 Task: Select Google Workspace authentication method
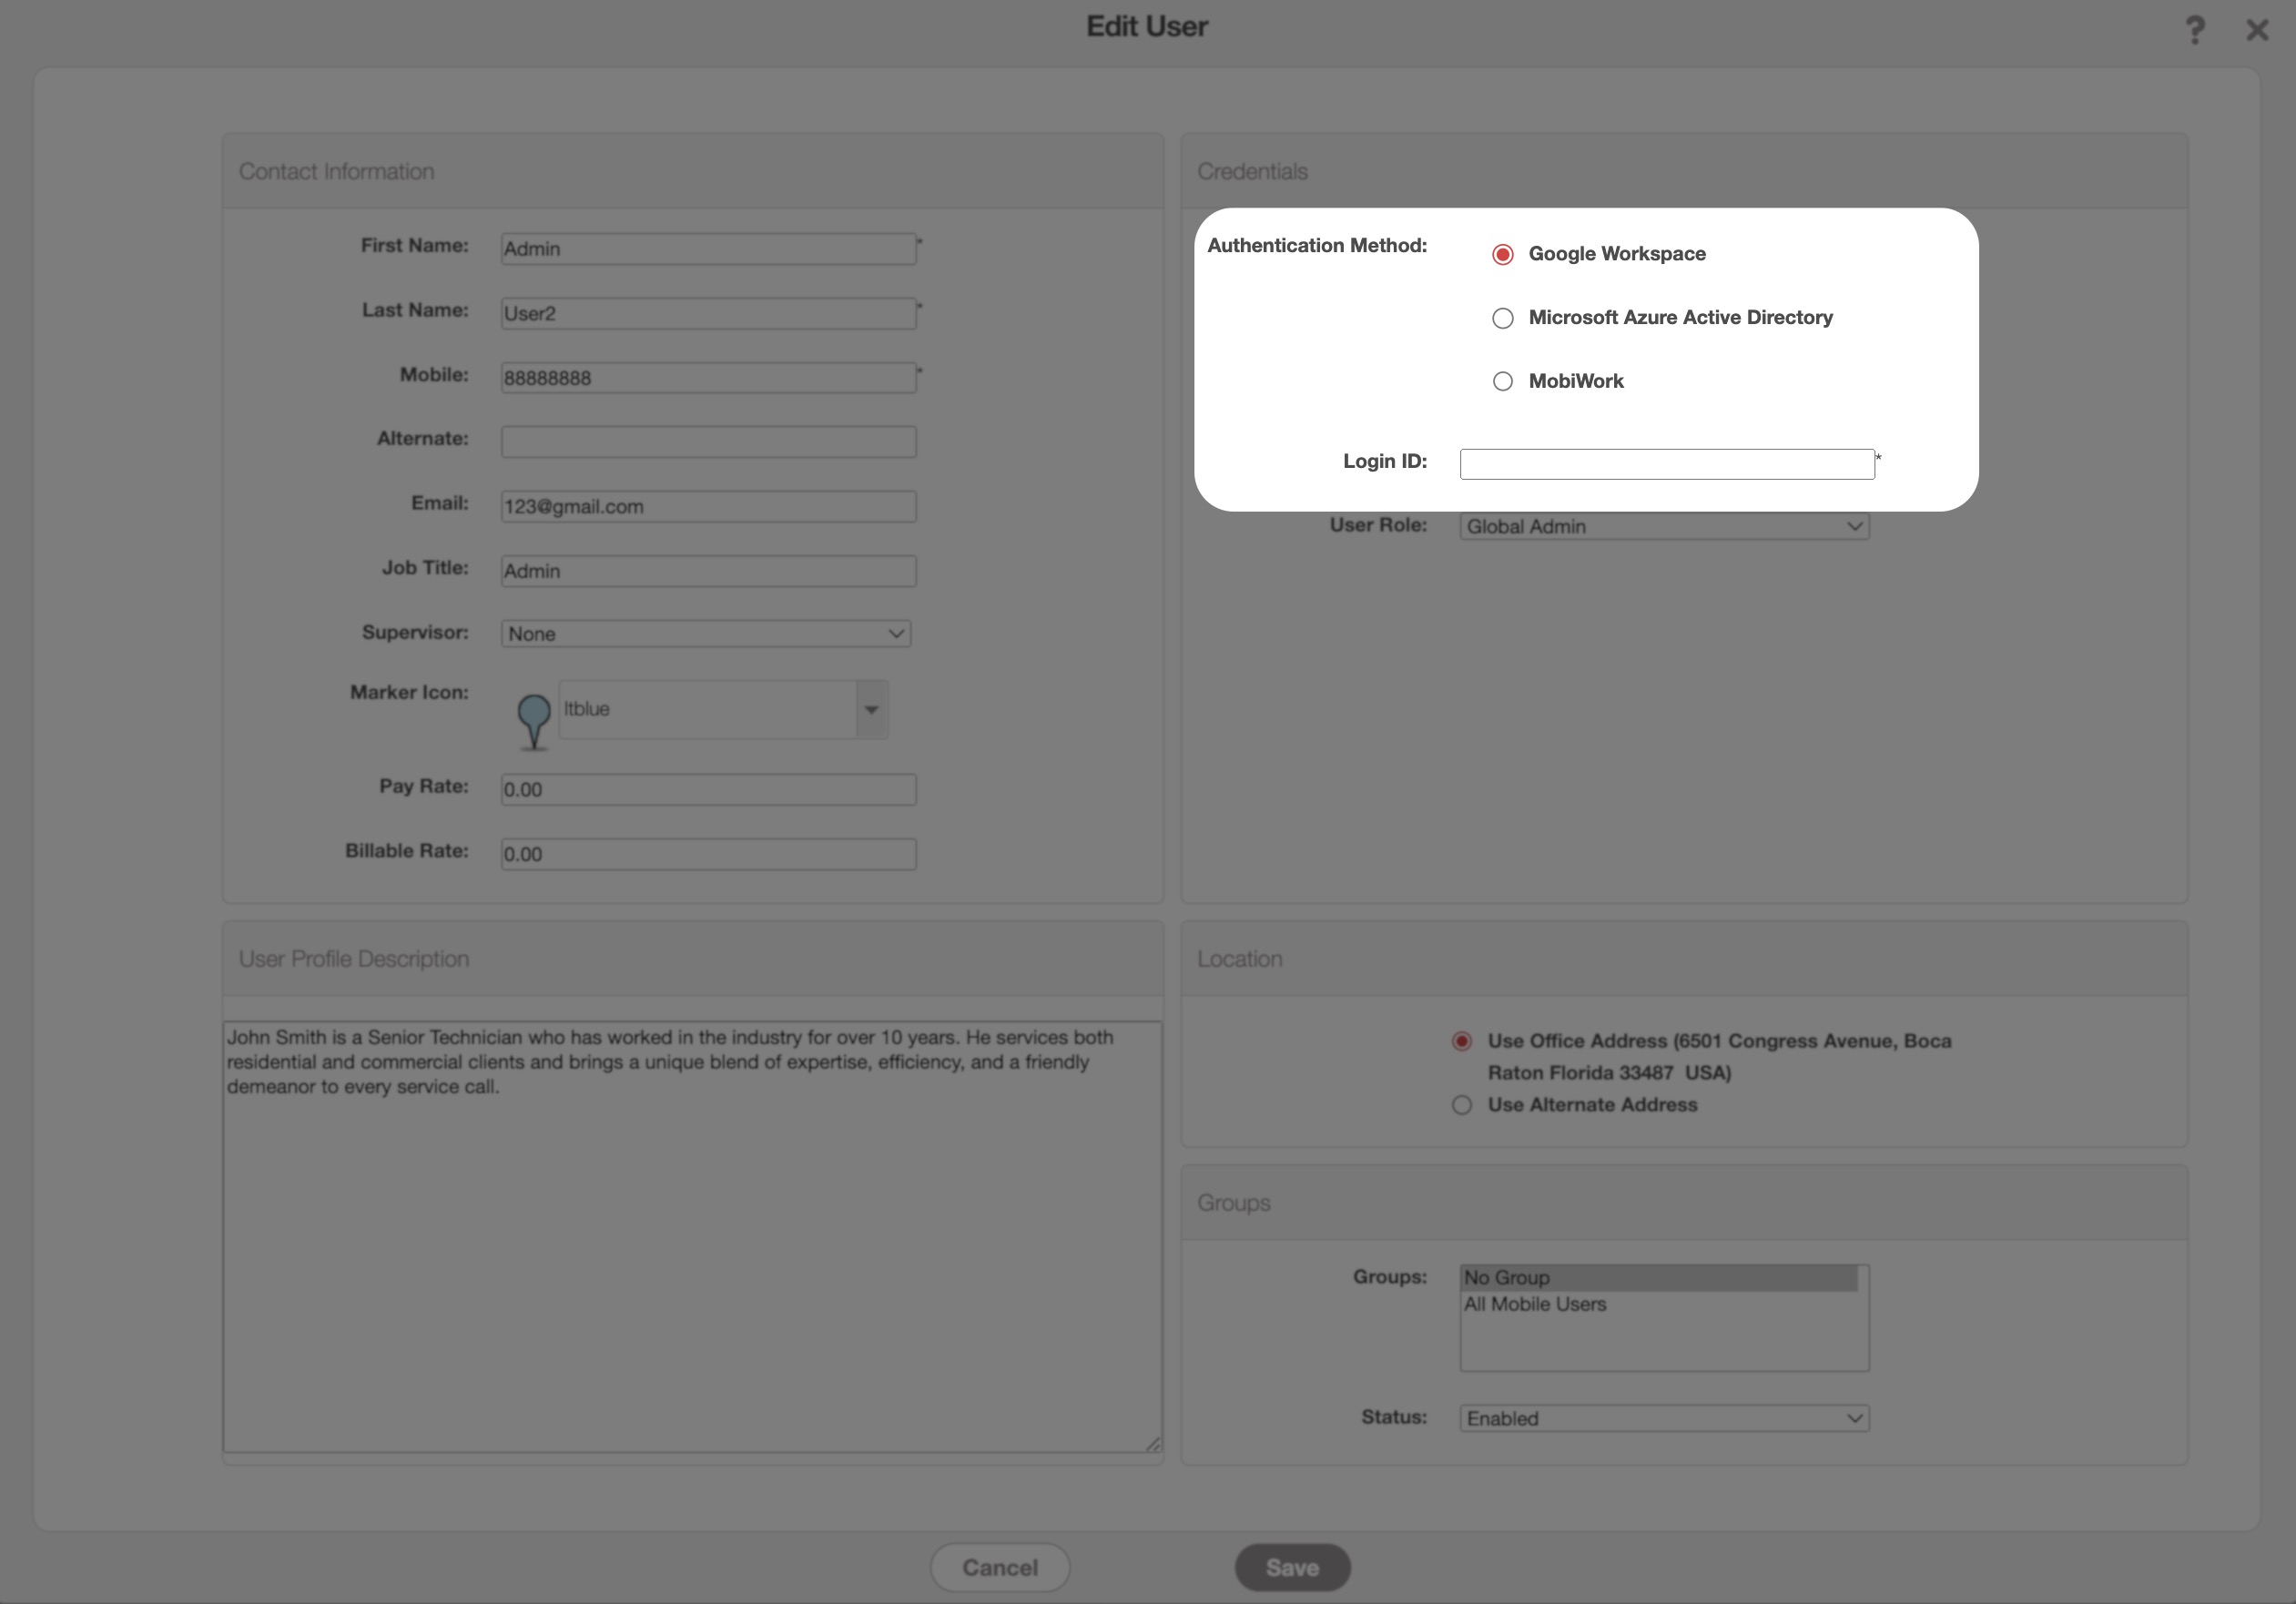tap(1502, 255)
